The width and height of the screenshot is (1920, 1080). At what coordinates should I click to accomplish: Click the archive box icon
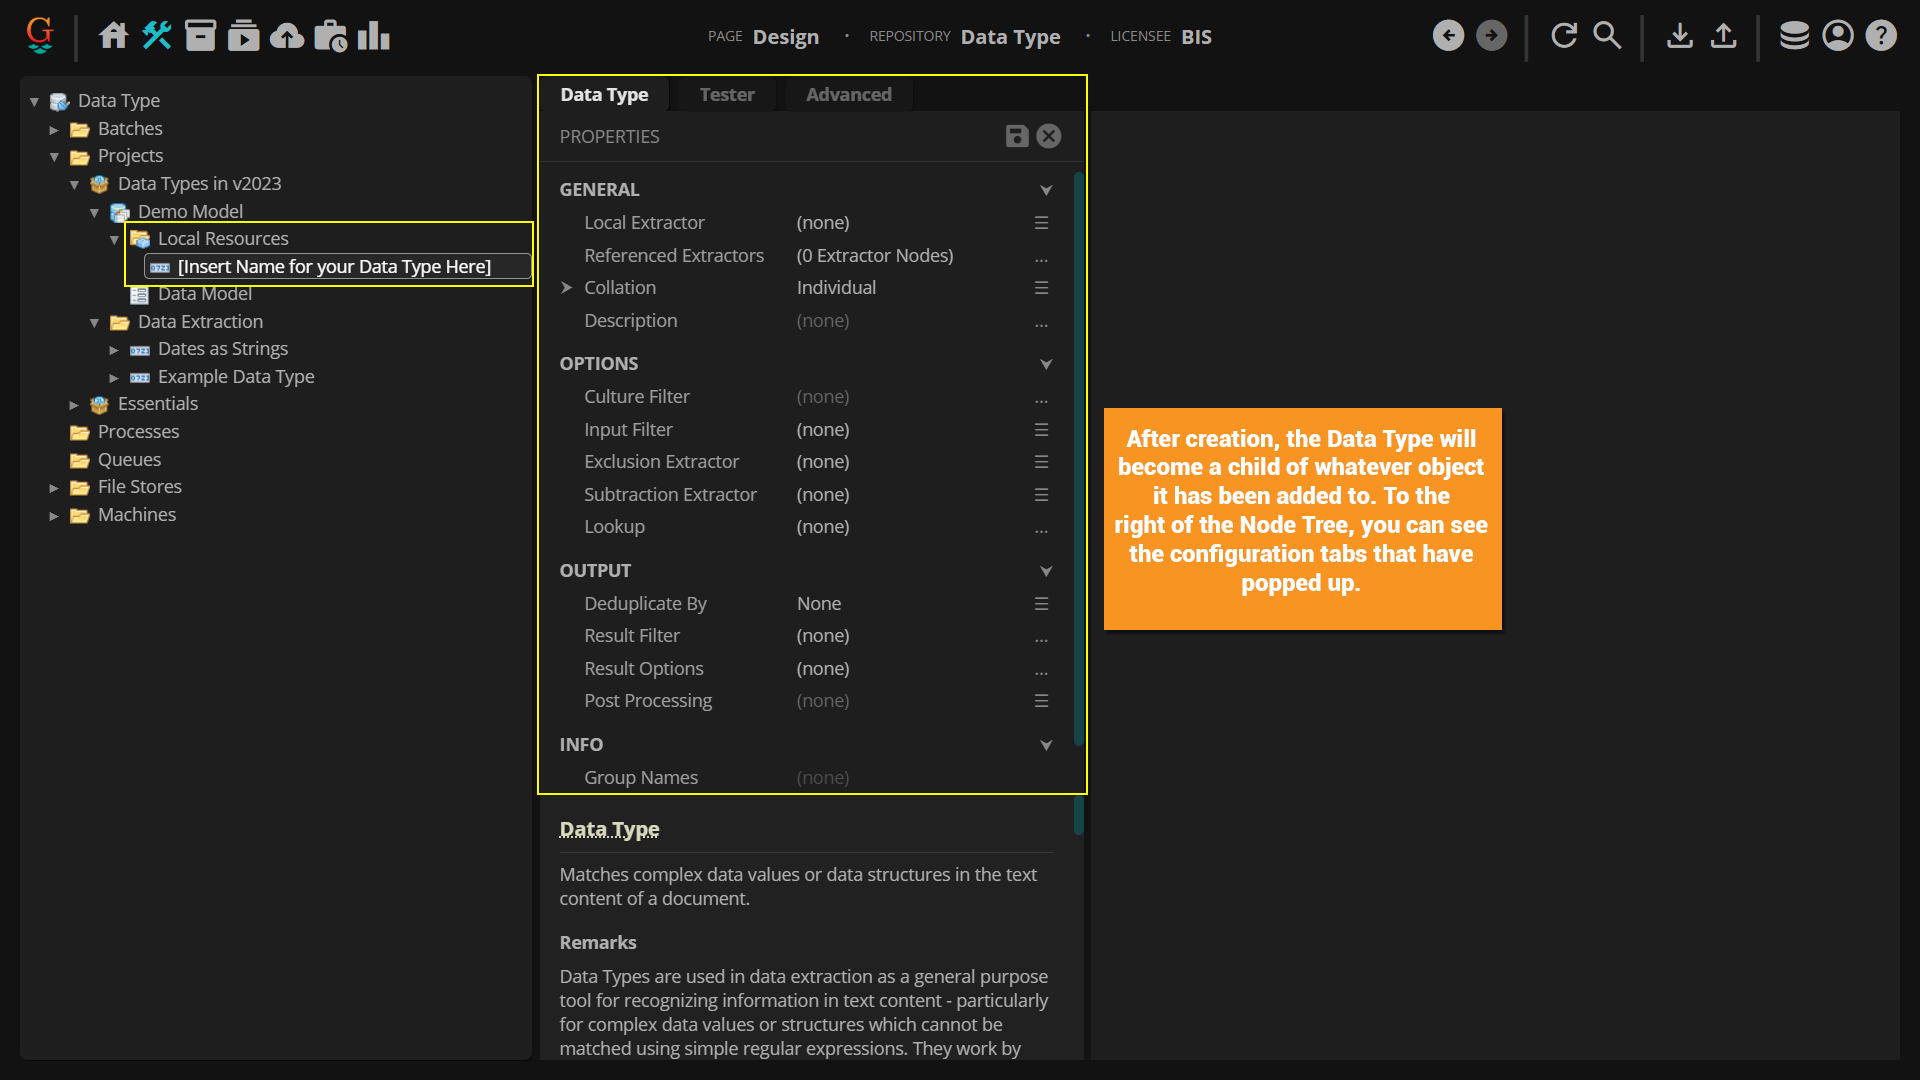coord(200,36)
